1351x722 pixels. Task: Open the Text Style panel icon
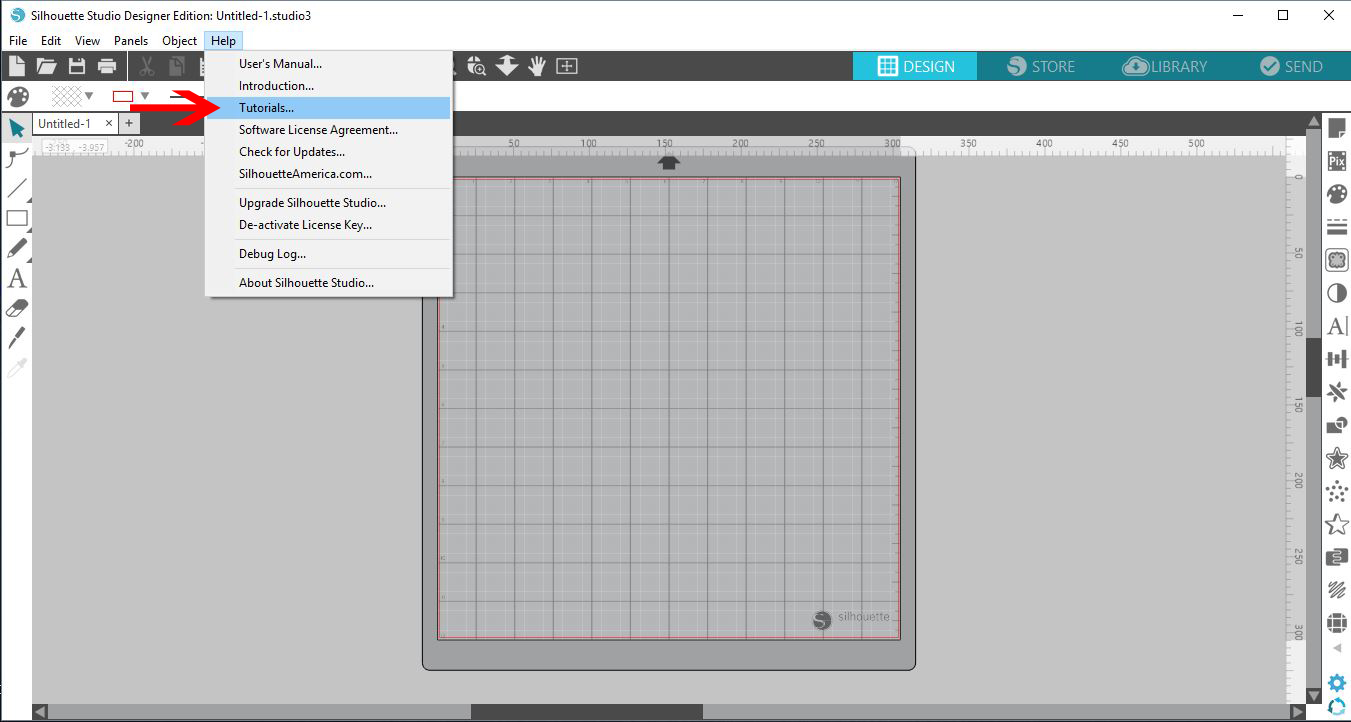[1336, 326]
